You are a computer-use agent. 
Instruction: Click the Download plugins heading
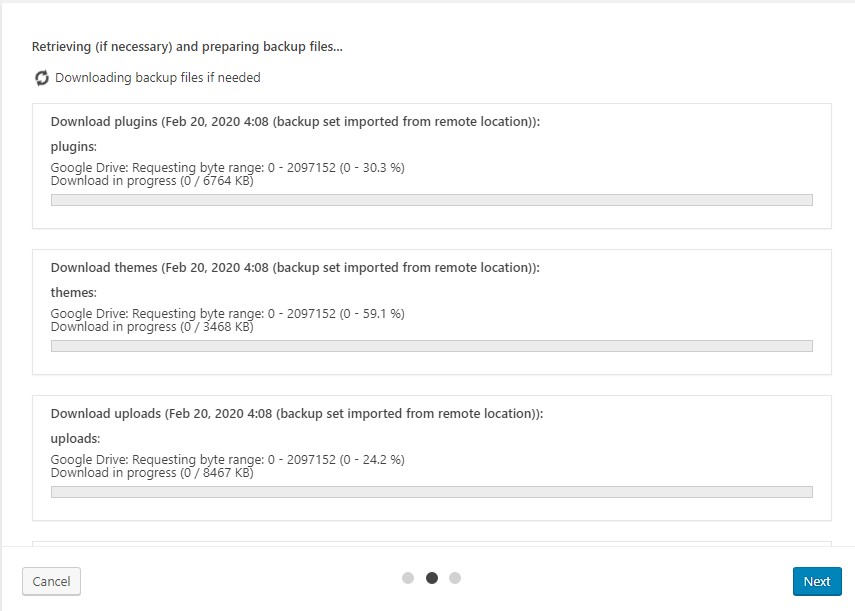295,122
